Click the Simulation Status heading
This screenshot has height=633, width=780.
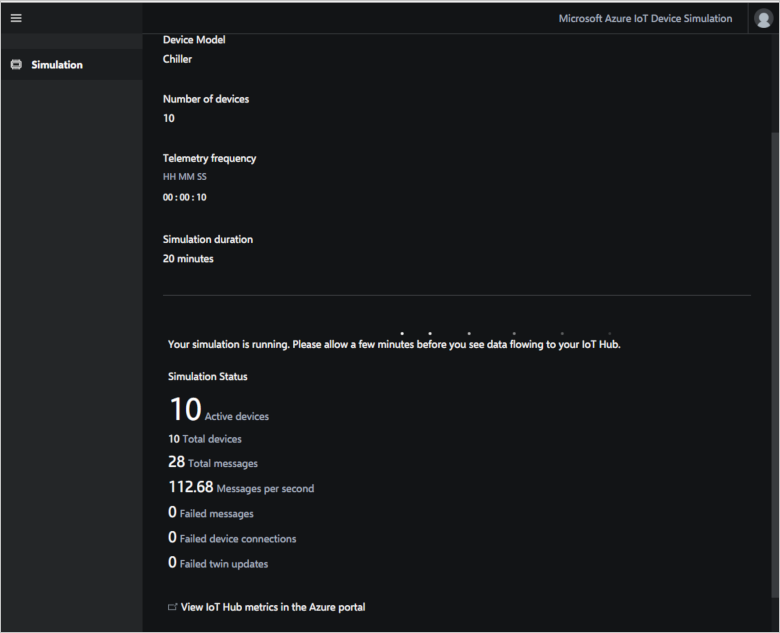click(208, 377)
